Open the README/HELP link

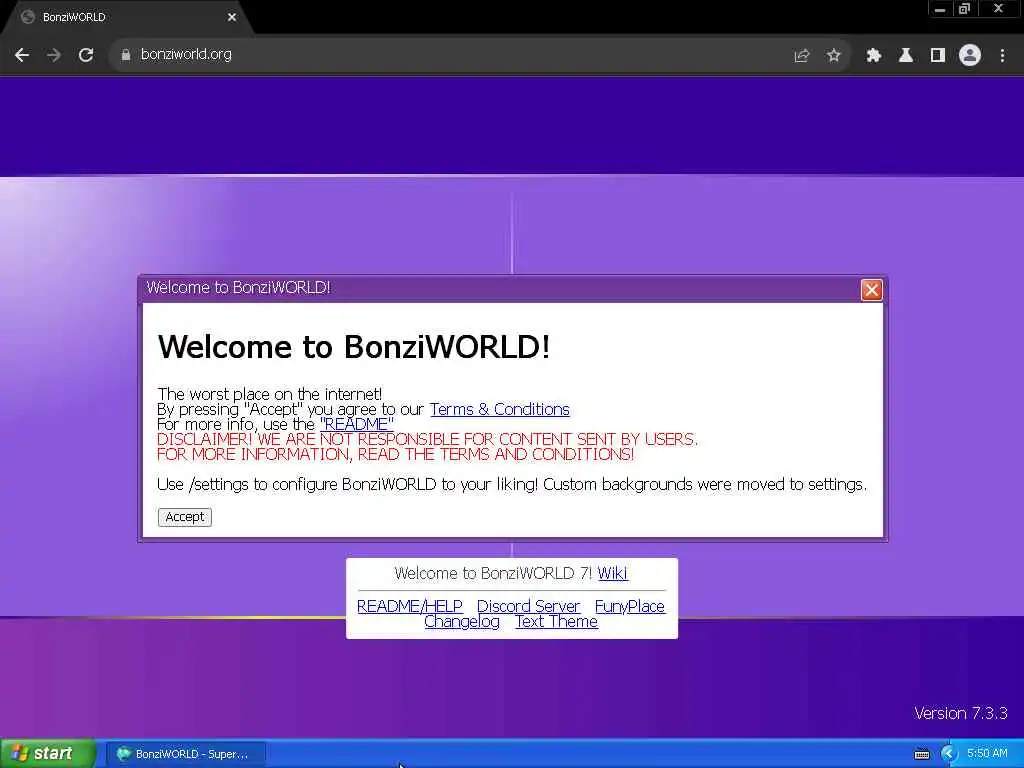(409, 606)
